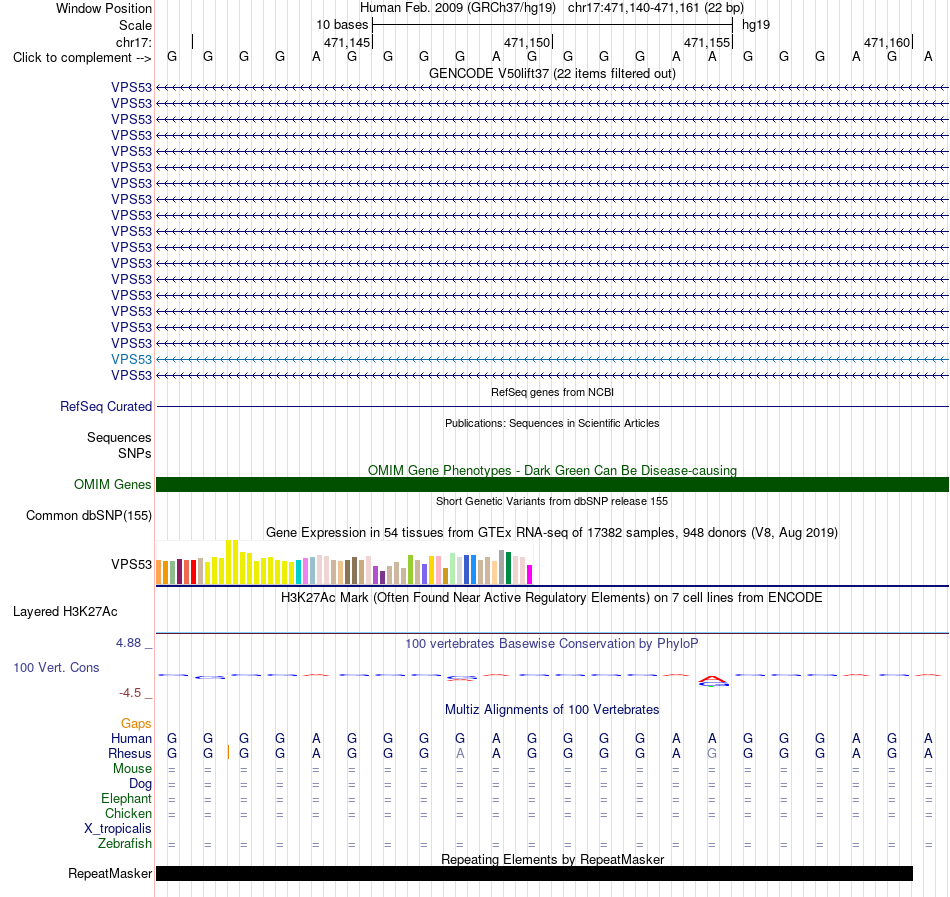The image size is (950, 897).
Task: Click the Human Feb. 2009 (GRCh37/hg19) title
Action: point(457,8)
